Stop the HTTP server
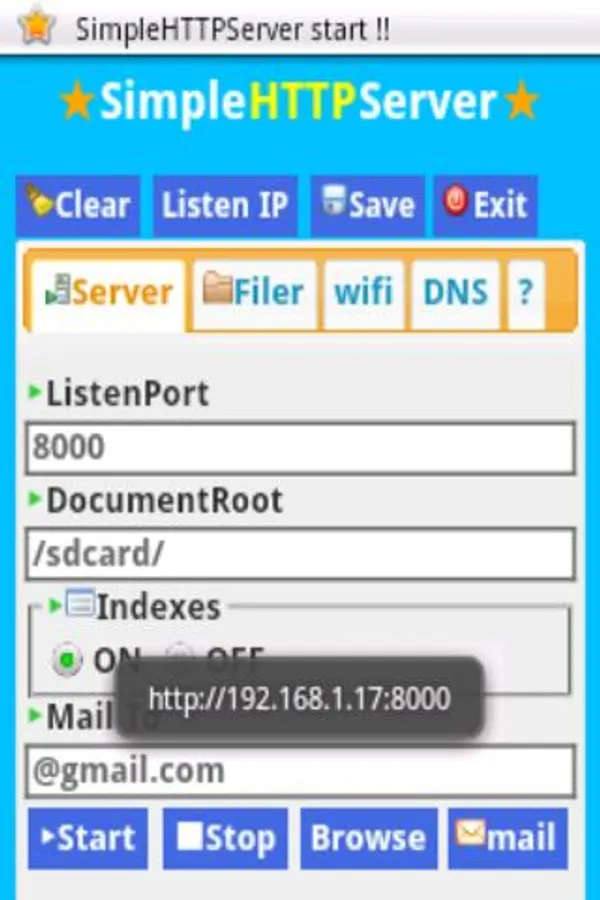Viewport: 600px width, 900px height. [x=225, y=839]
